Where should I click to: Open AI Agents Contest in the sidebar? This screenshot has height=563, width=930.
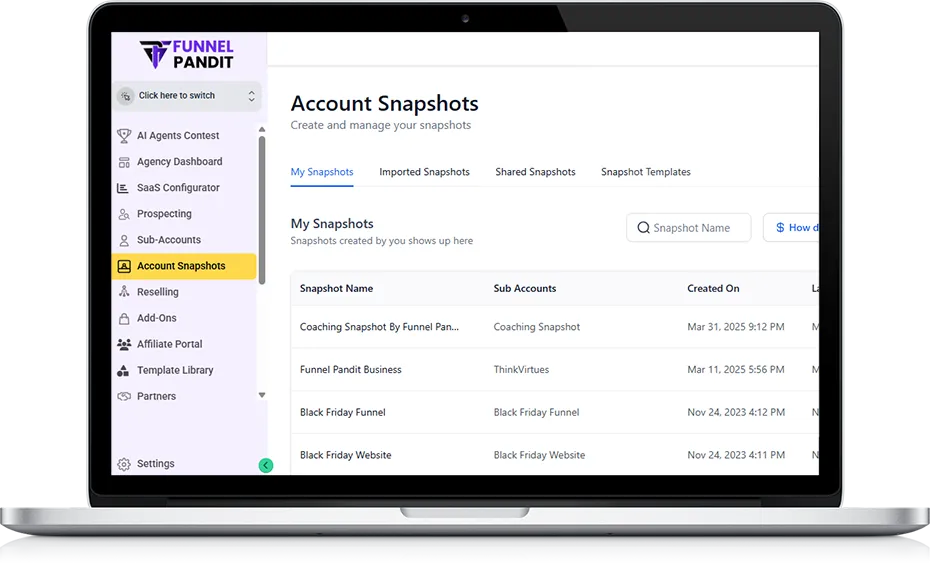click(x=178, y=136)
